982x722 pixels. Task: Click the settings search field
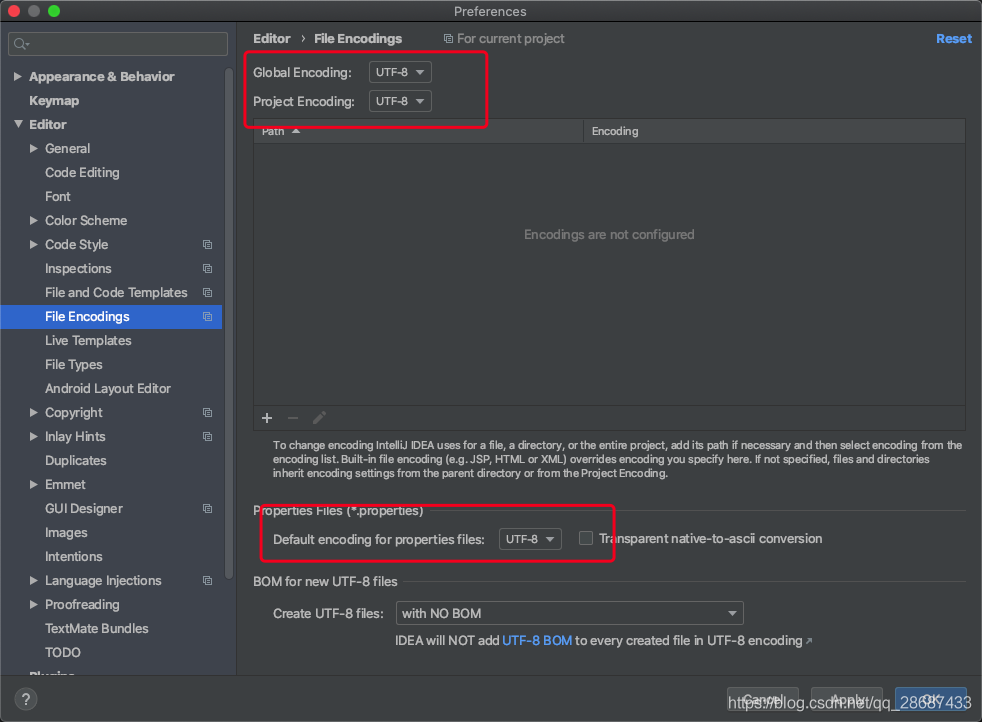coord(118,44)
